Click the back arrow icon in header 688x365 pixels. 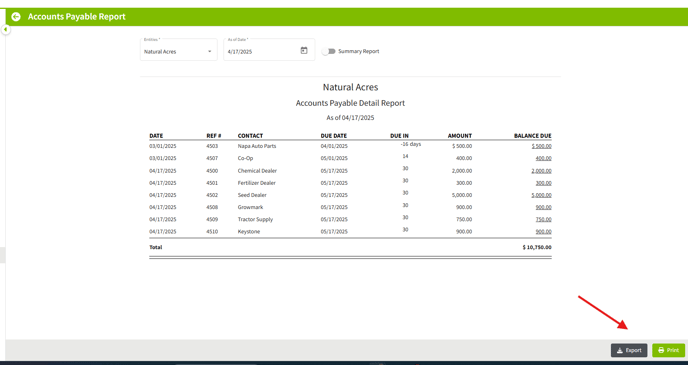pyautogui.click(x=16, y=17)
